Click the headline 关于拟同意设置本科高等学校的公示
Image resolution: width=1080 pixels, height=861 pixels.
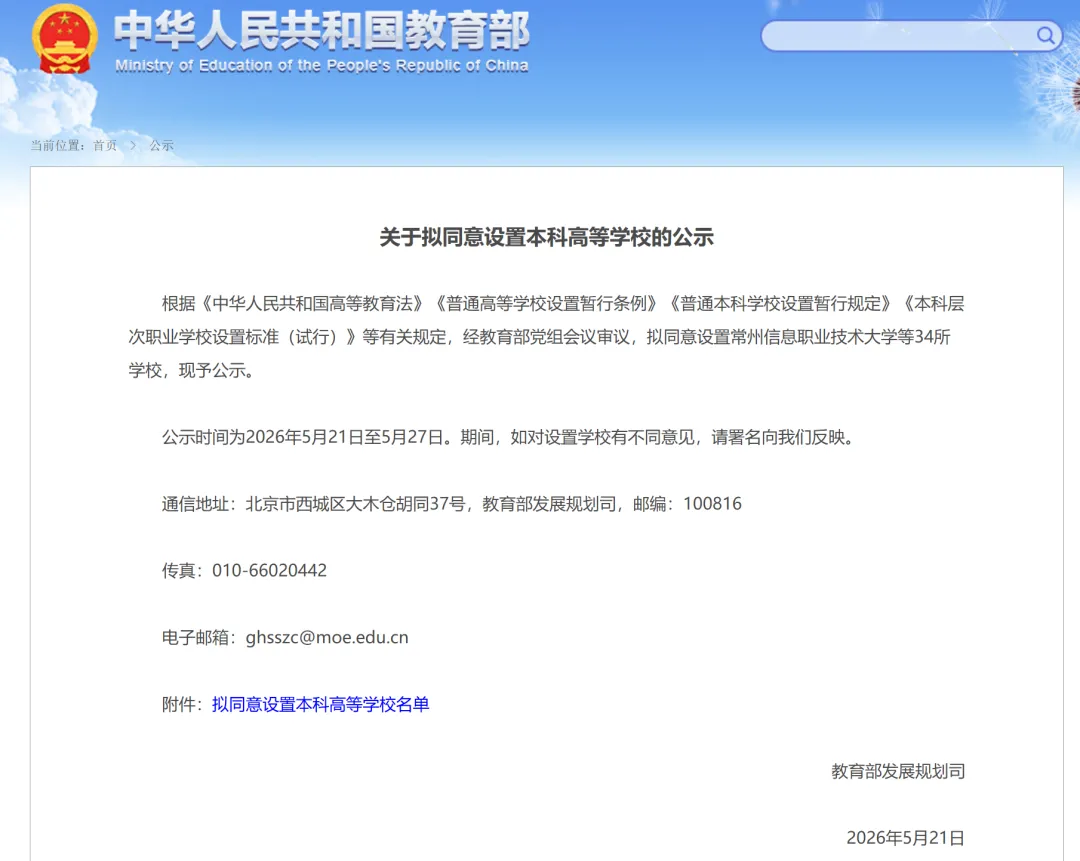pyautogui.click(x=546, y=237)
